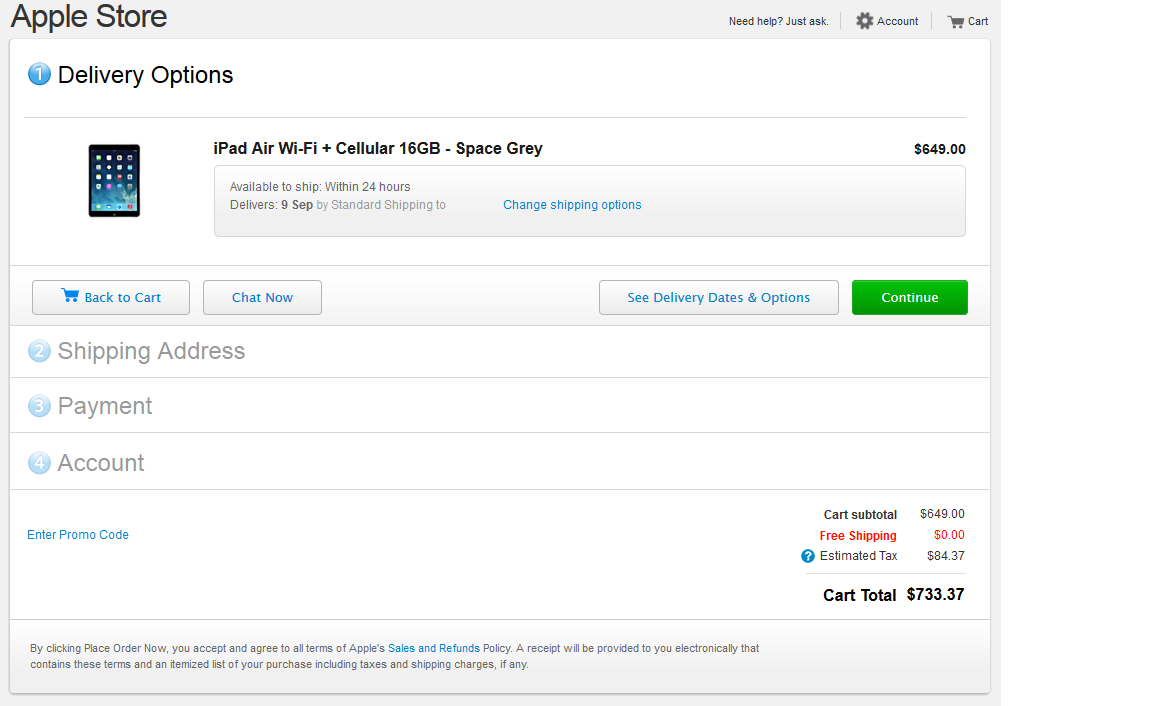Click the Enter Promo Code link

coord(78,535)
